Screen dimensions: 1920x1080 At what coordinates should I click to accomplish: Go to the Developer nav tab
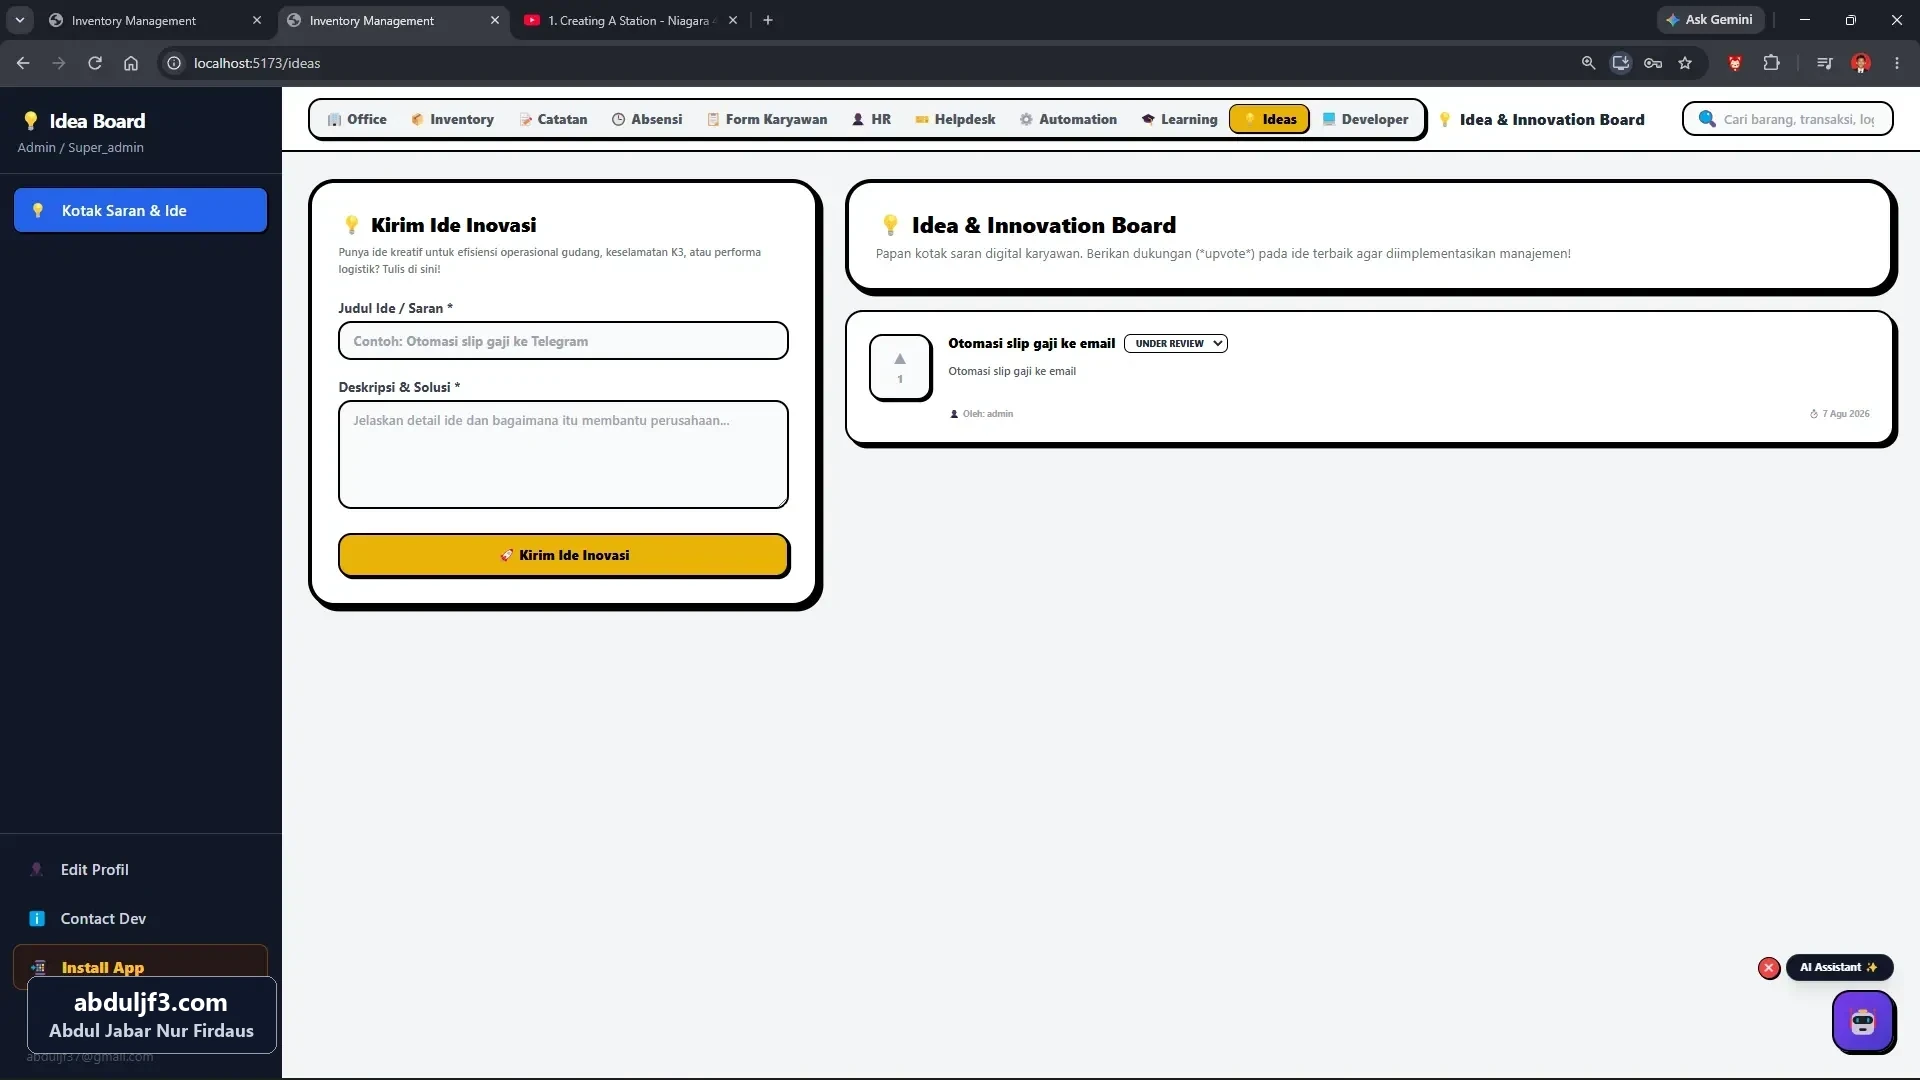click(1365, 119)
